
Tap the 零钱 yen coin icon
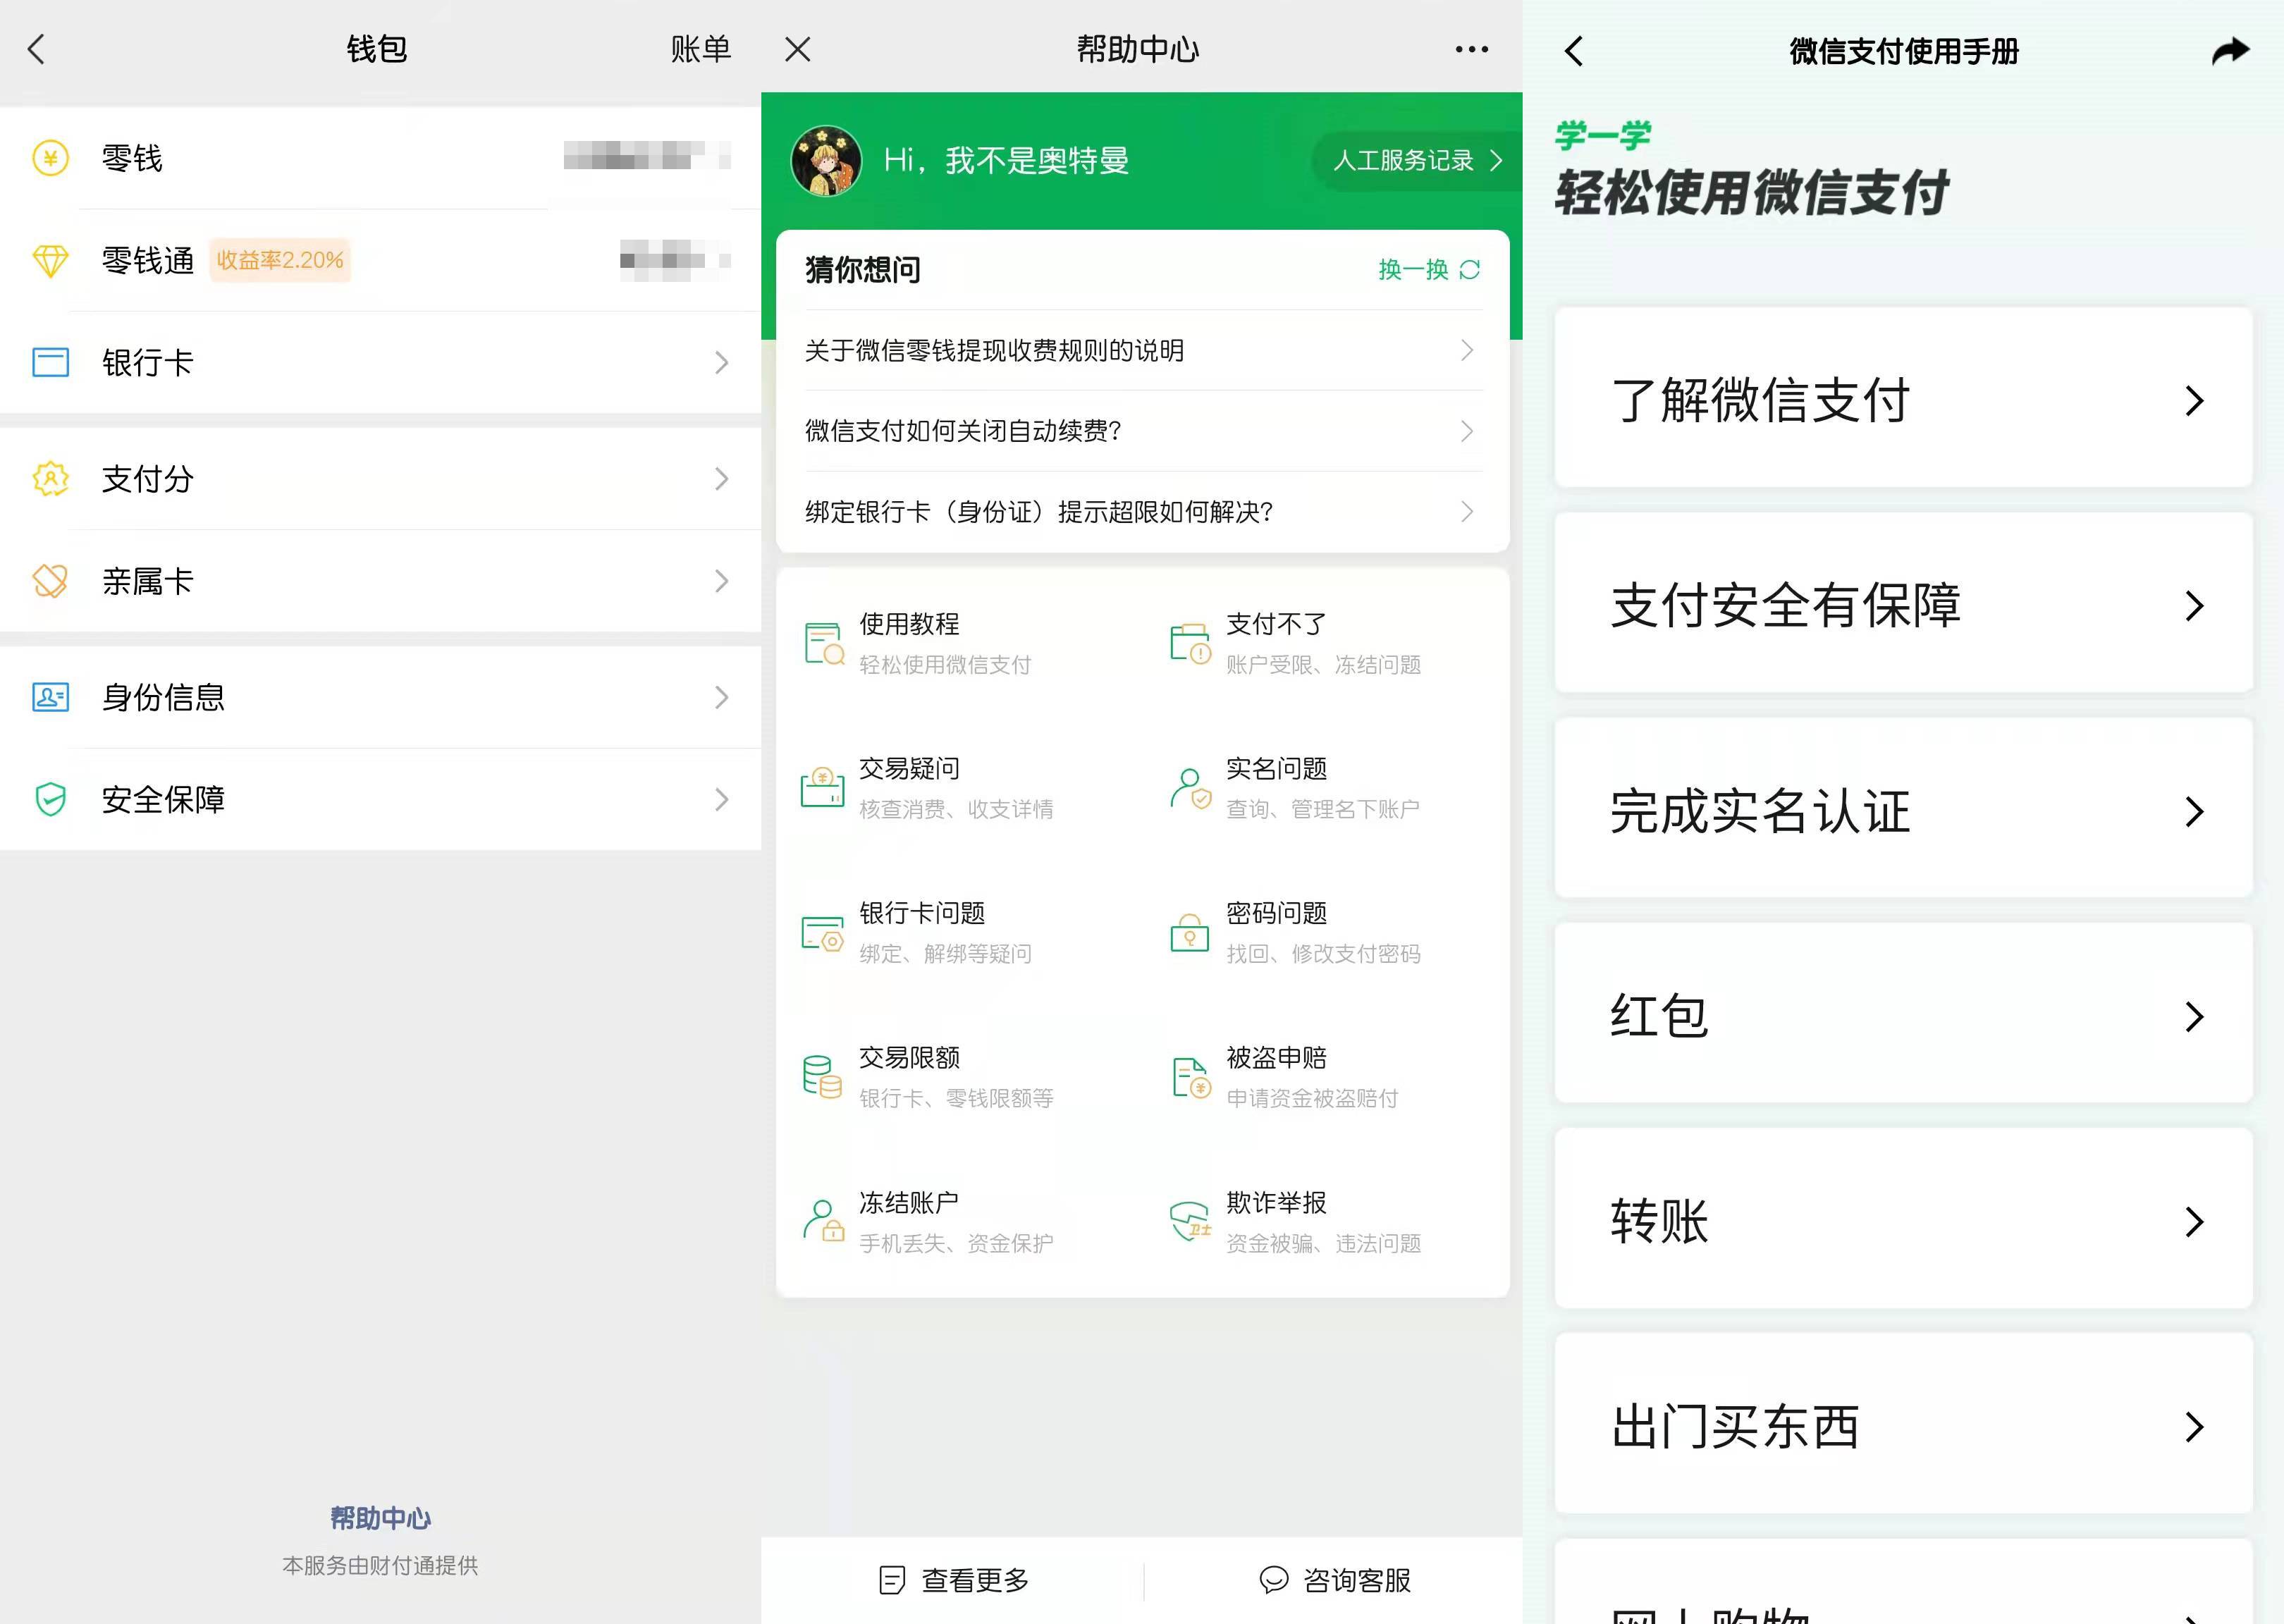(50, 158)
